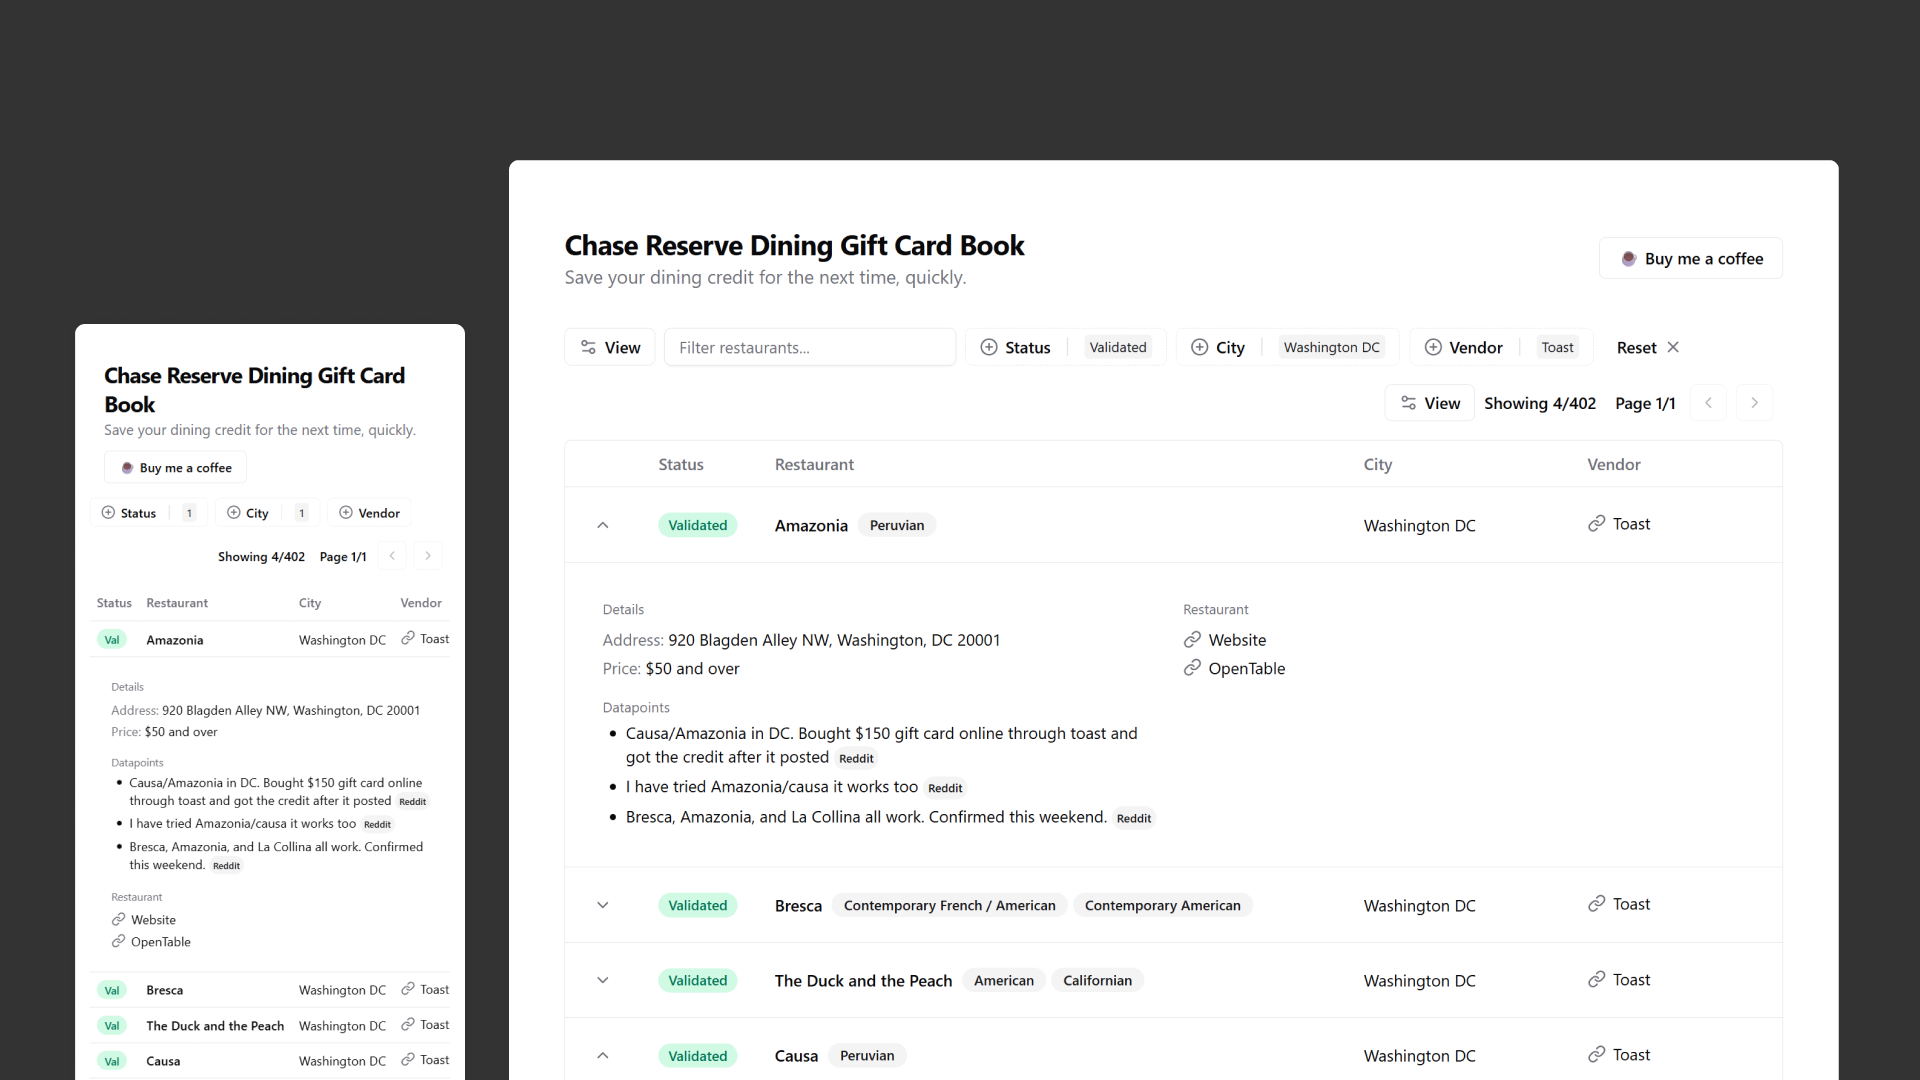Screen dimensions: 1920x1080
Task: Click the City filter plus icon
Action: [x=1199, y=347]
